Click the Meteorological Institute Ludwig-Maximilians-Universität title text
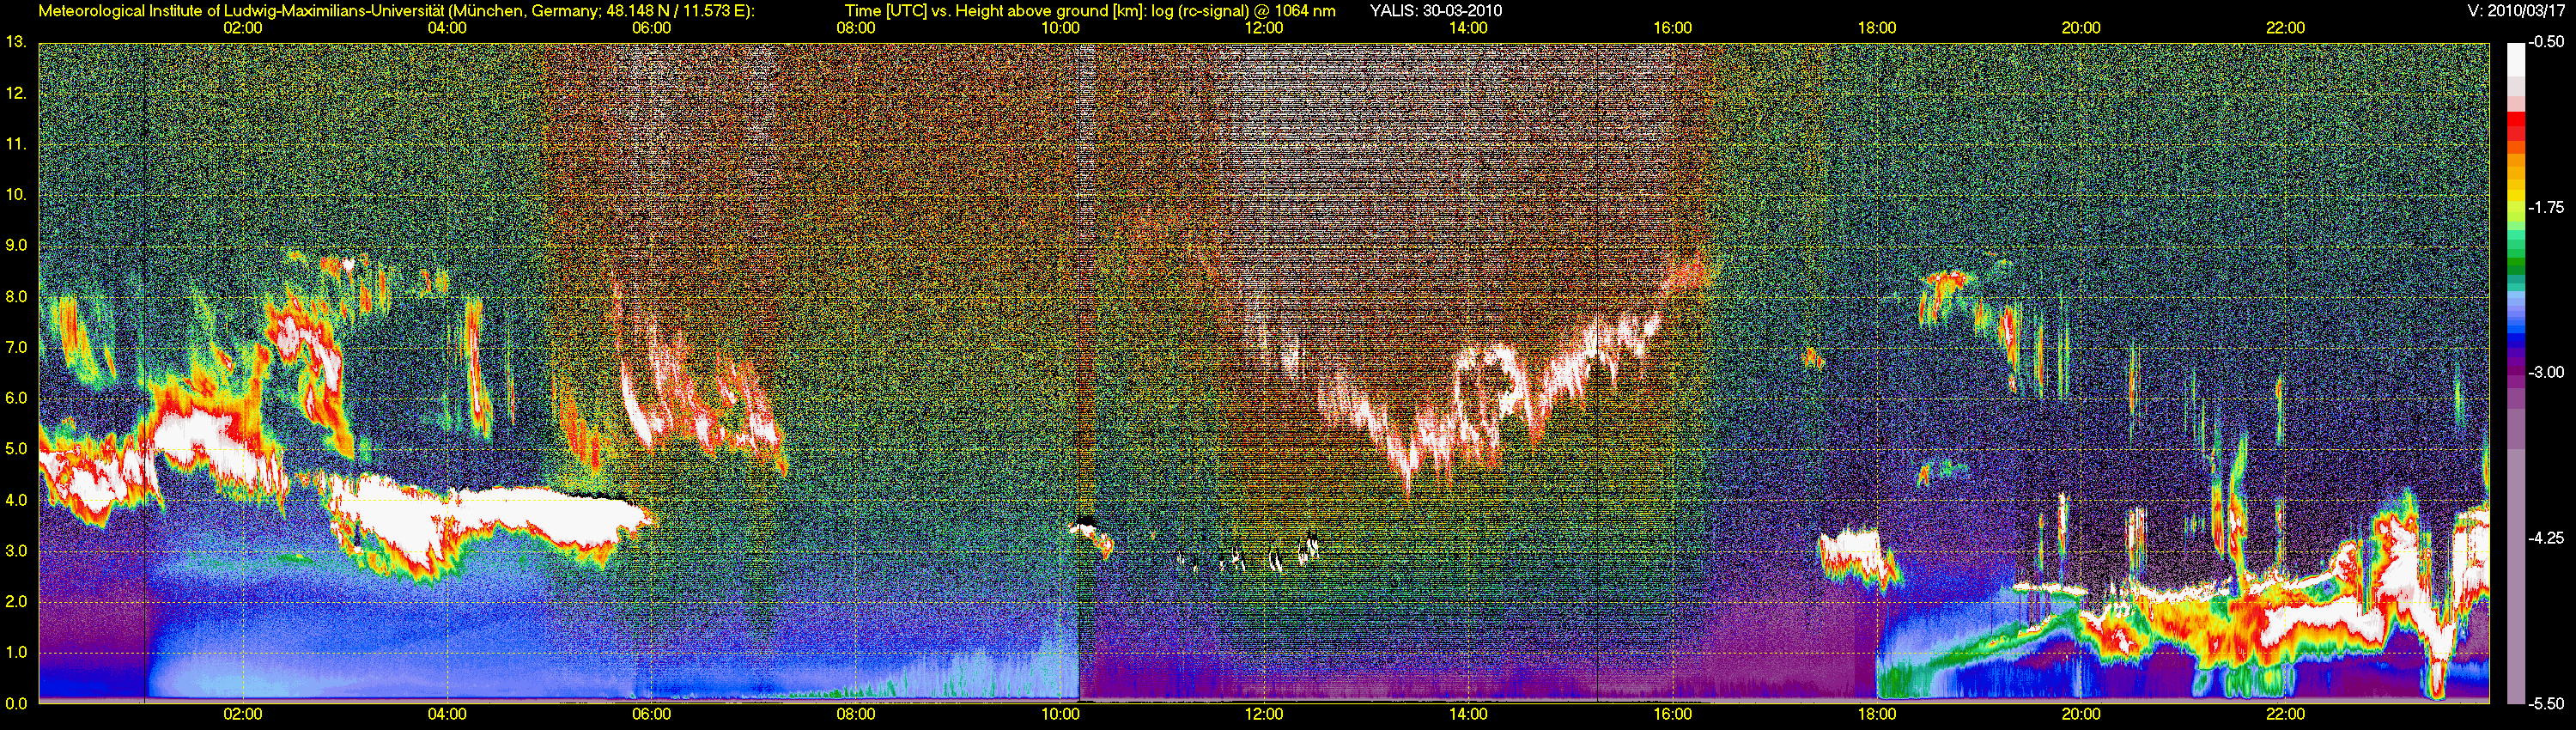Viewport: 2576px width, 730px height. point(397,11)
